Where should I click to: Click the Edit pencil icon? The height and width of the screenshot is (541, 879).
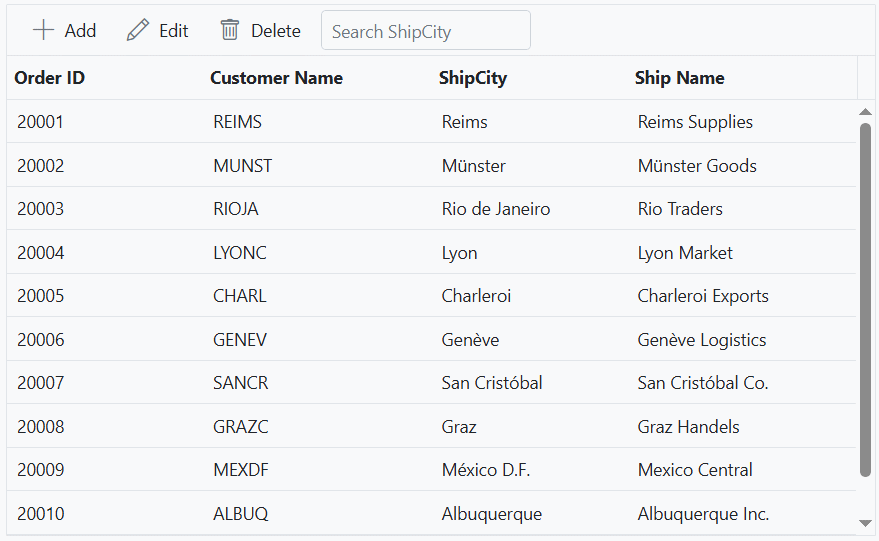138,30
